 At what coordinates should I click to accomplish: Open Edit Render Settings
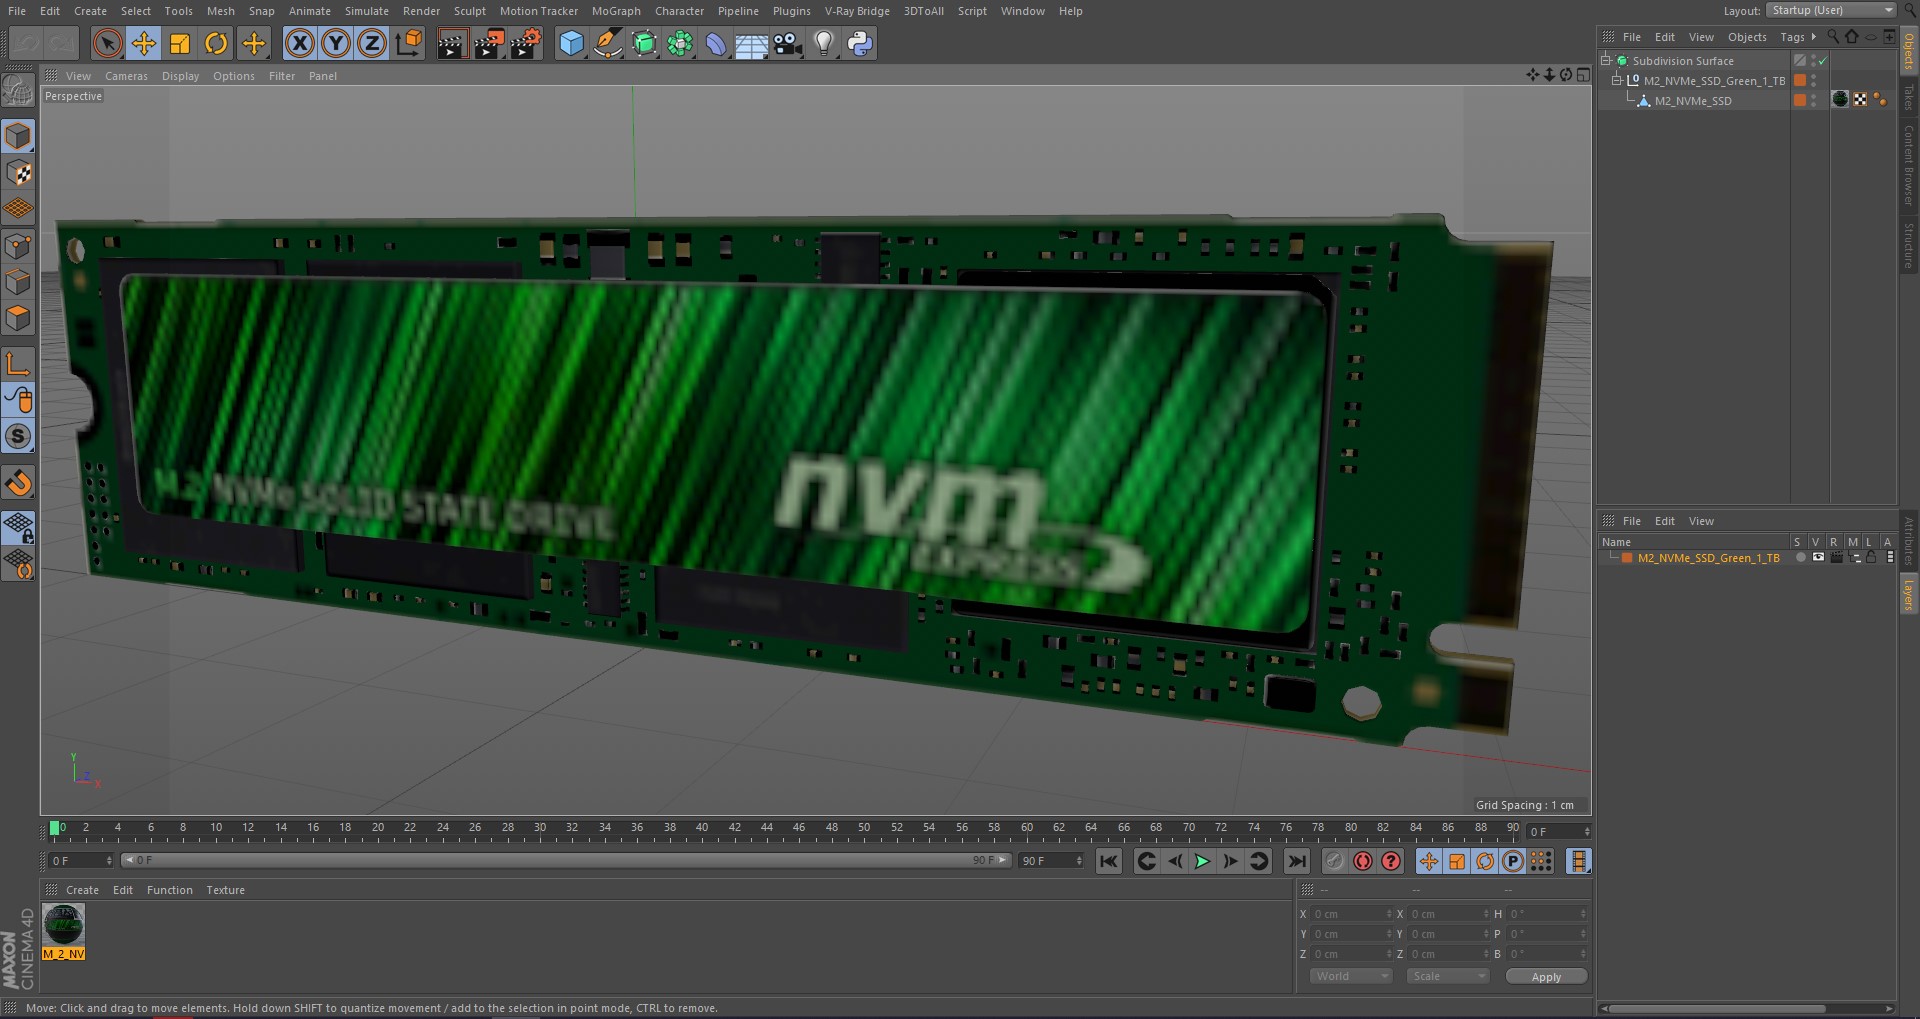[526, 43]
